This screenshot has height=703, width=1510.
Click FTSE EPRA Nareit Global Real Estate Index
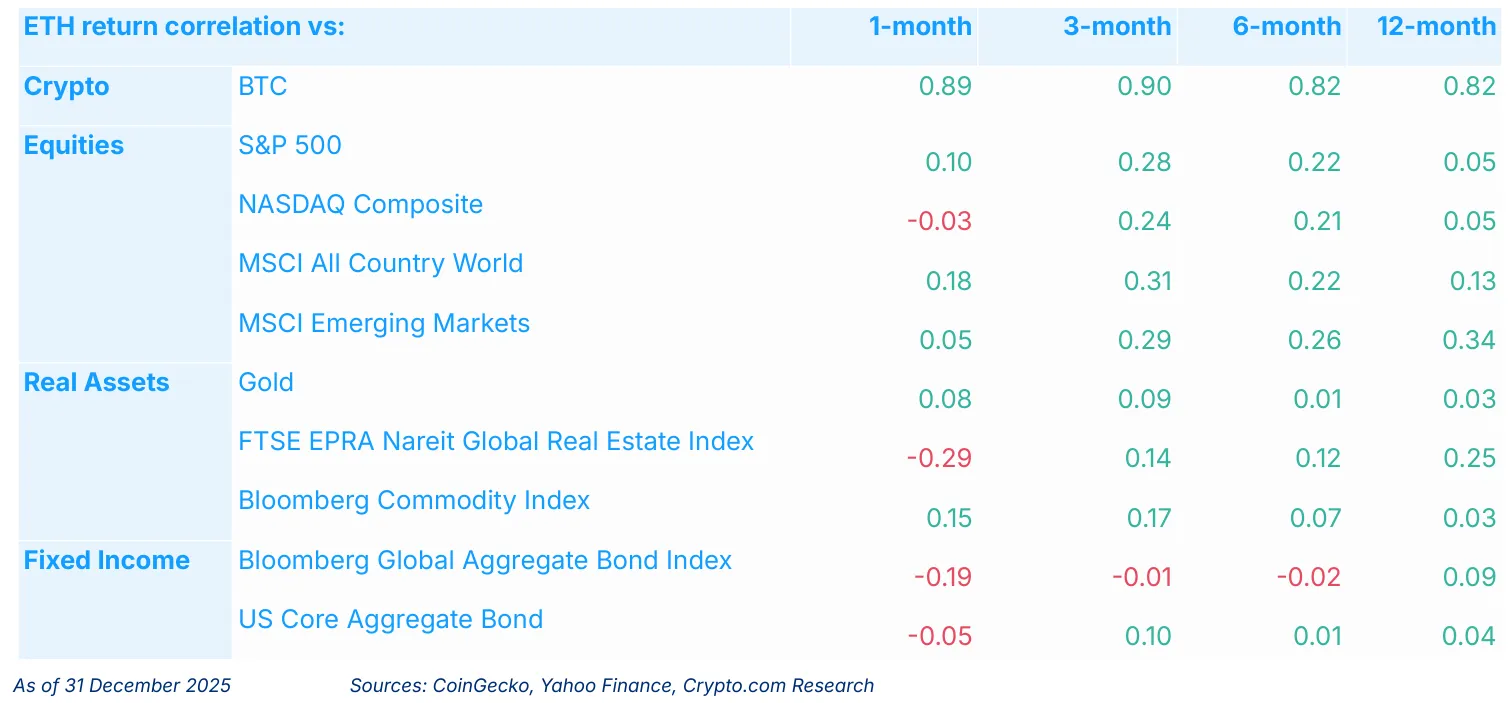[496, 441]
